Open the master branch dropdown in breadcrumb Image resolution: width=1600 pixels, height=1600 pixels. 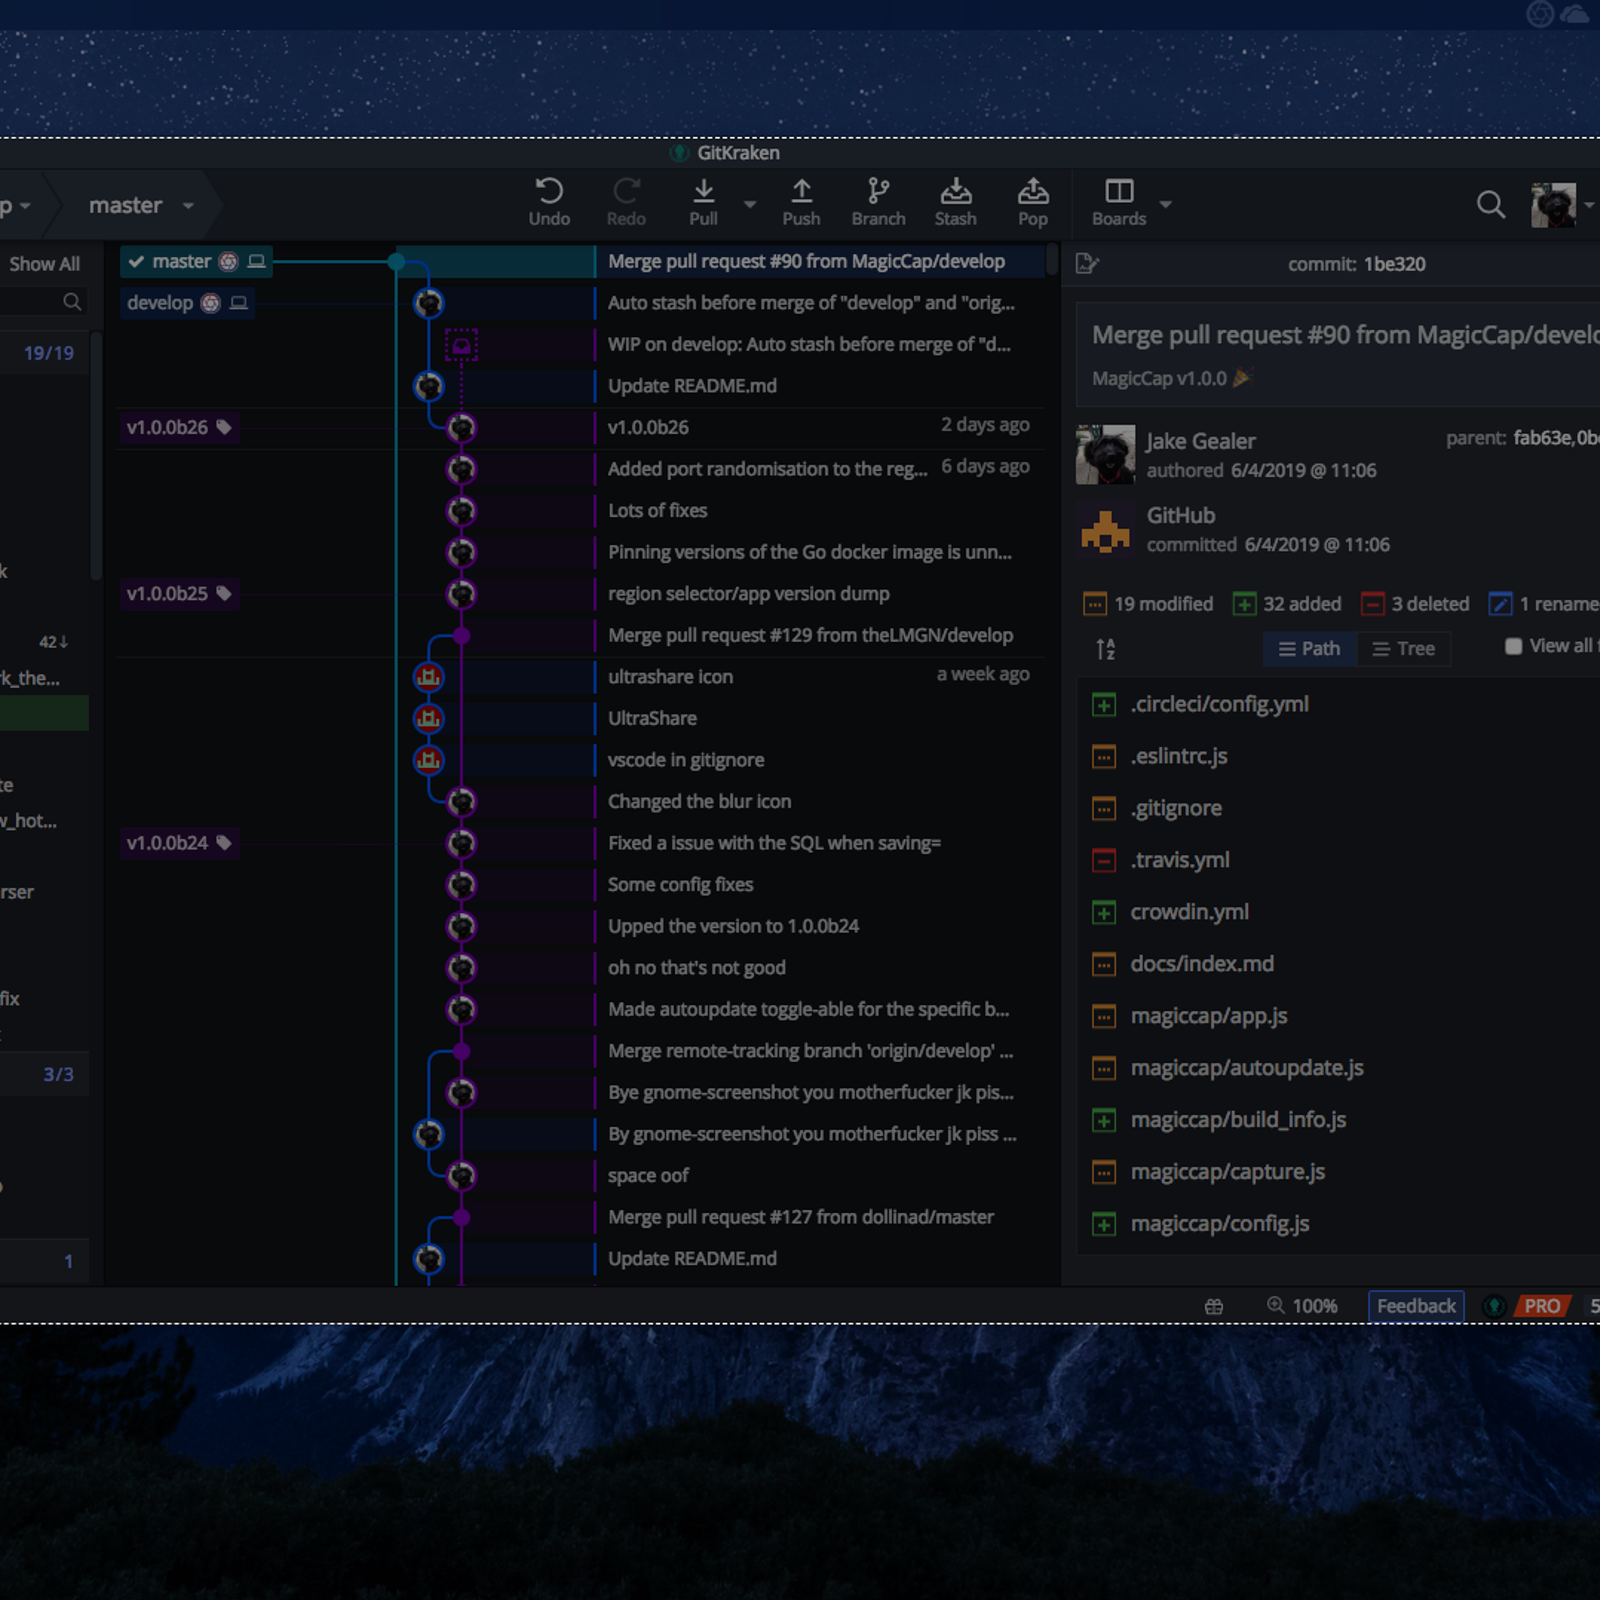coord(187,205)
